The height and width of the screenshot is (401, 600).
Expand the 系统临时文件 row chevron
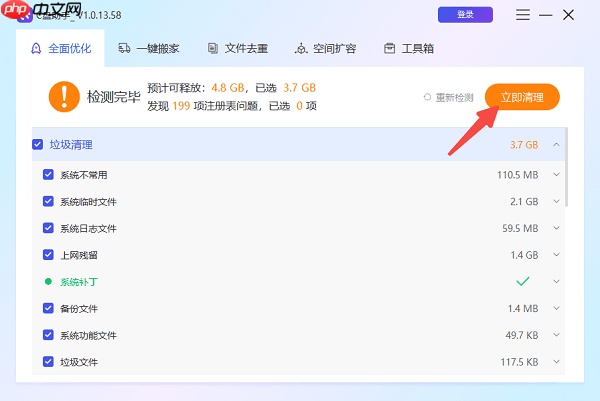pyautogui.click(x=556, y=201)
